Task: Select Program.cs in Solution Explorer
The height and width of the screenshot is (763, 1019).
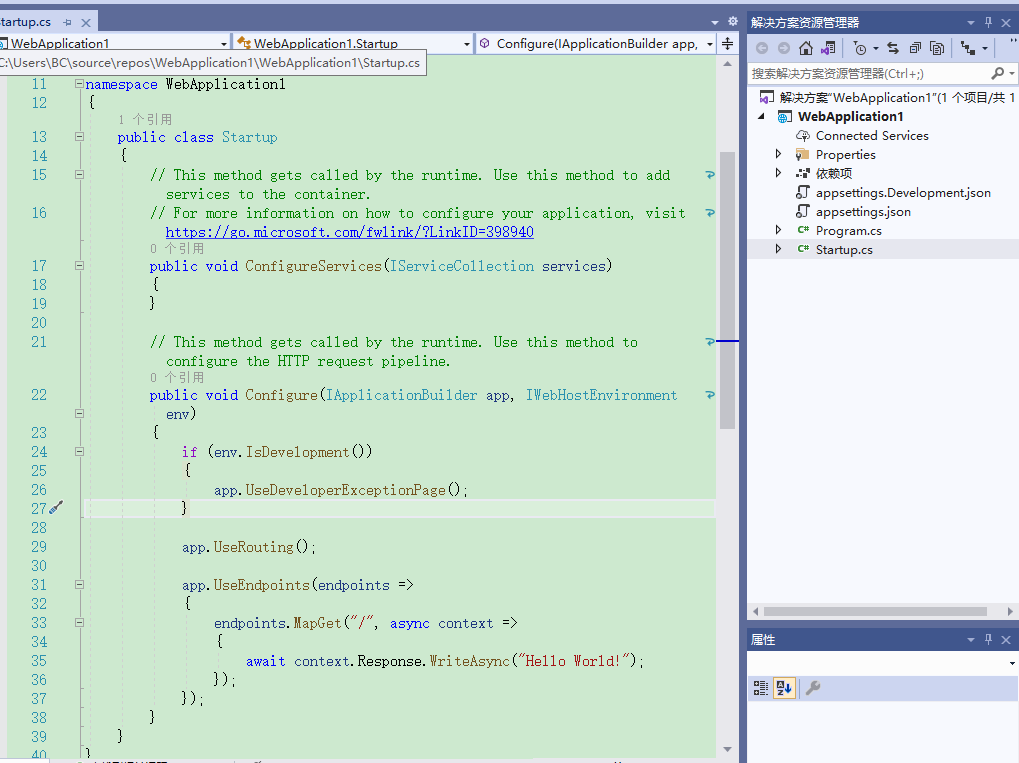Action: (x=849, y=231)
